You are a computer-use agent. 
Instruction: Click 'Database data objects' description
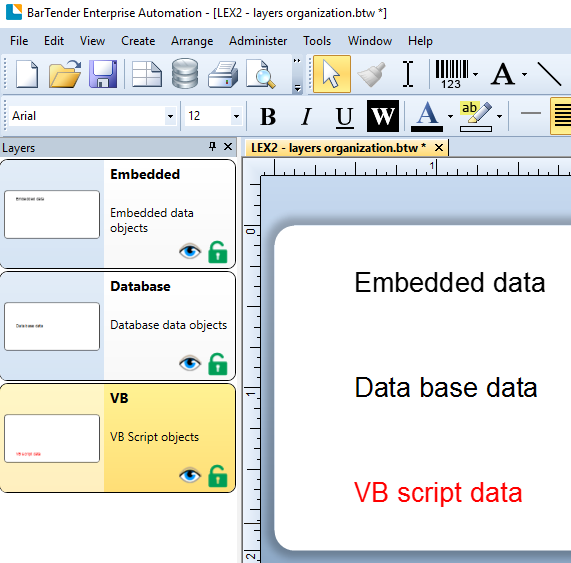click(169, 325)
